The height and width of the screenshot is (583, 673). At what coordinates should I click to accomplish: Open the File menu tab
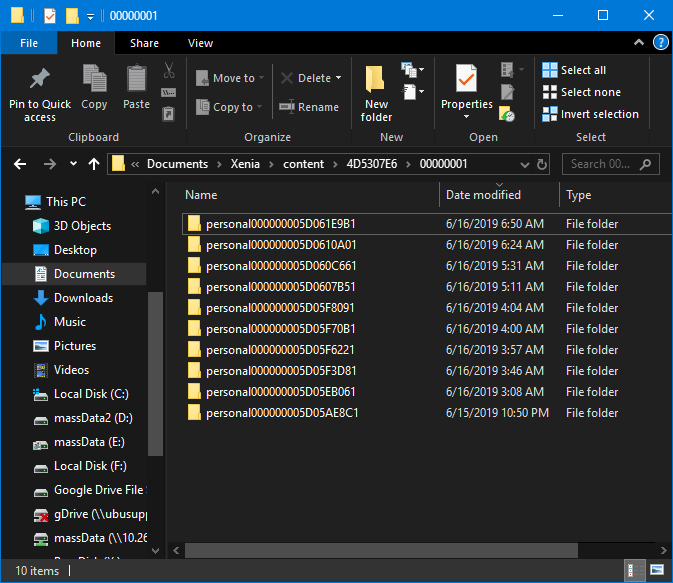[x=29, y=43]
